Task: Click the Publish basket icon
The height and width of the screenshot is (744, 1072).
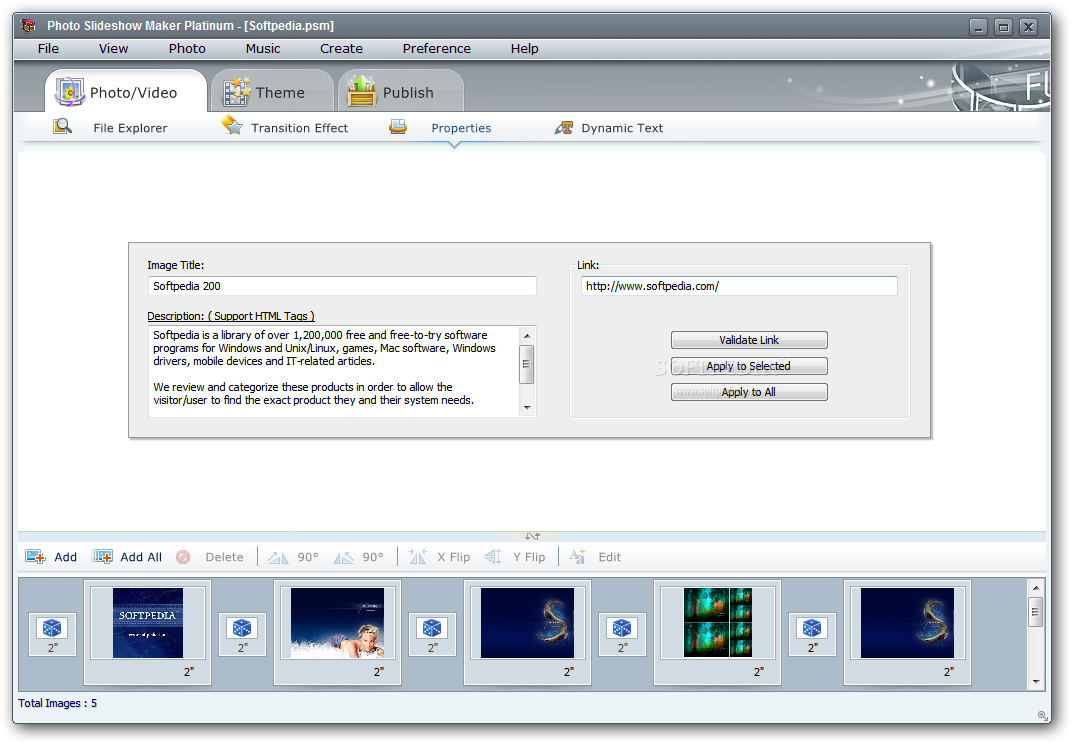Action: (362, 91)
